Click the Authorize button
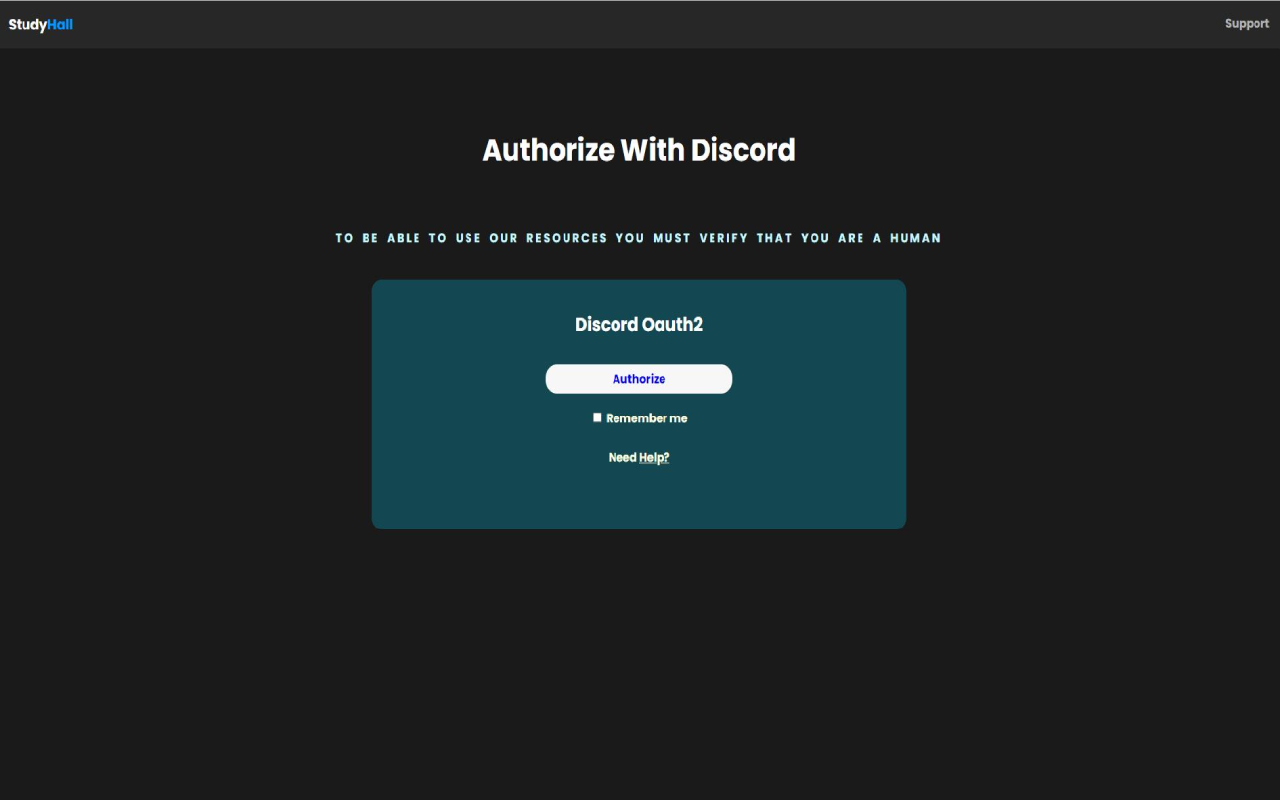This screenshot has width=1280, height=800. point(639,379)
